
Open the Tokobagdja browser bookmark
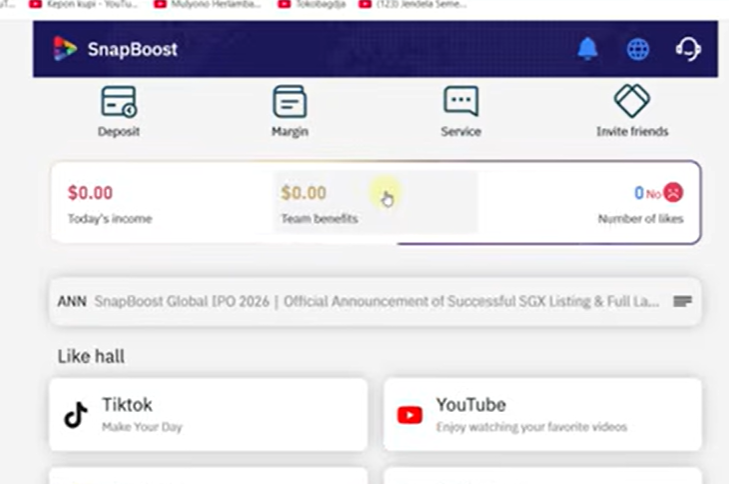click(x=311, y=5)
